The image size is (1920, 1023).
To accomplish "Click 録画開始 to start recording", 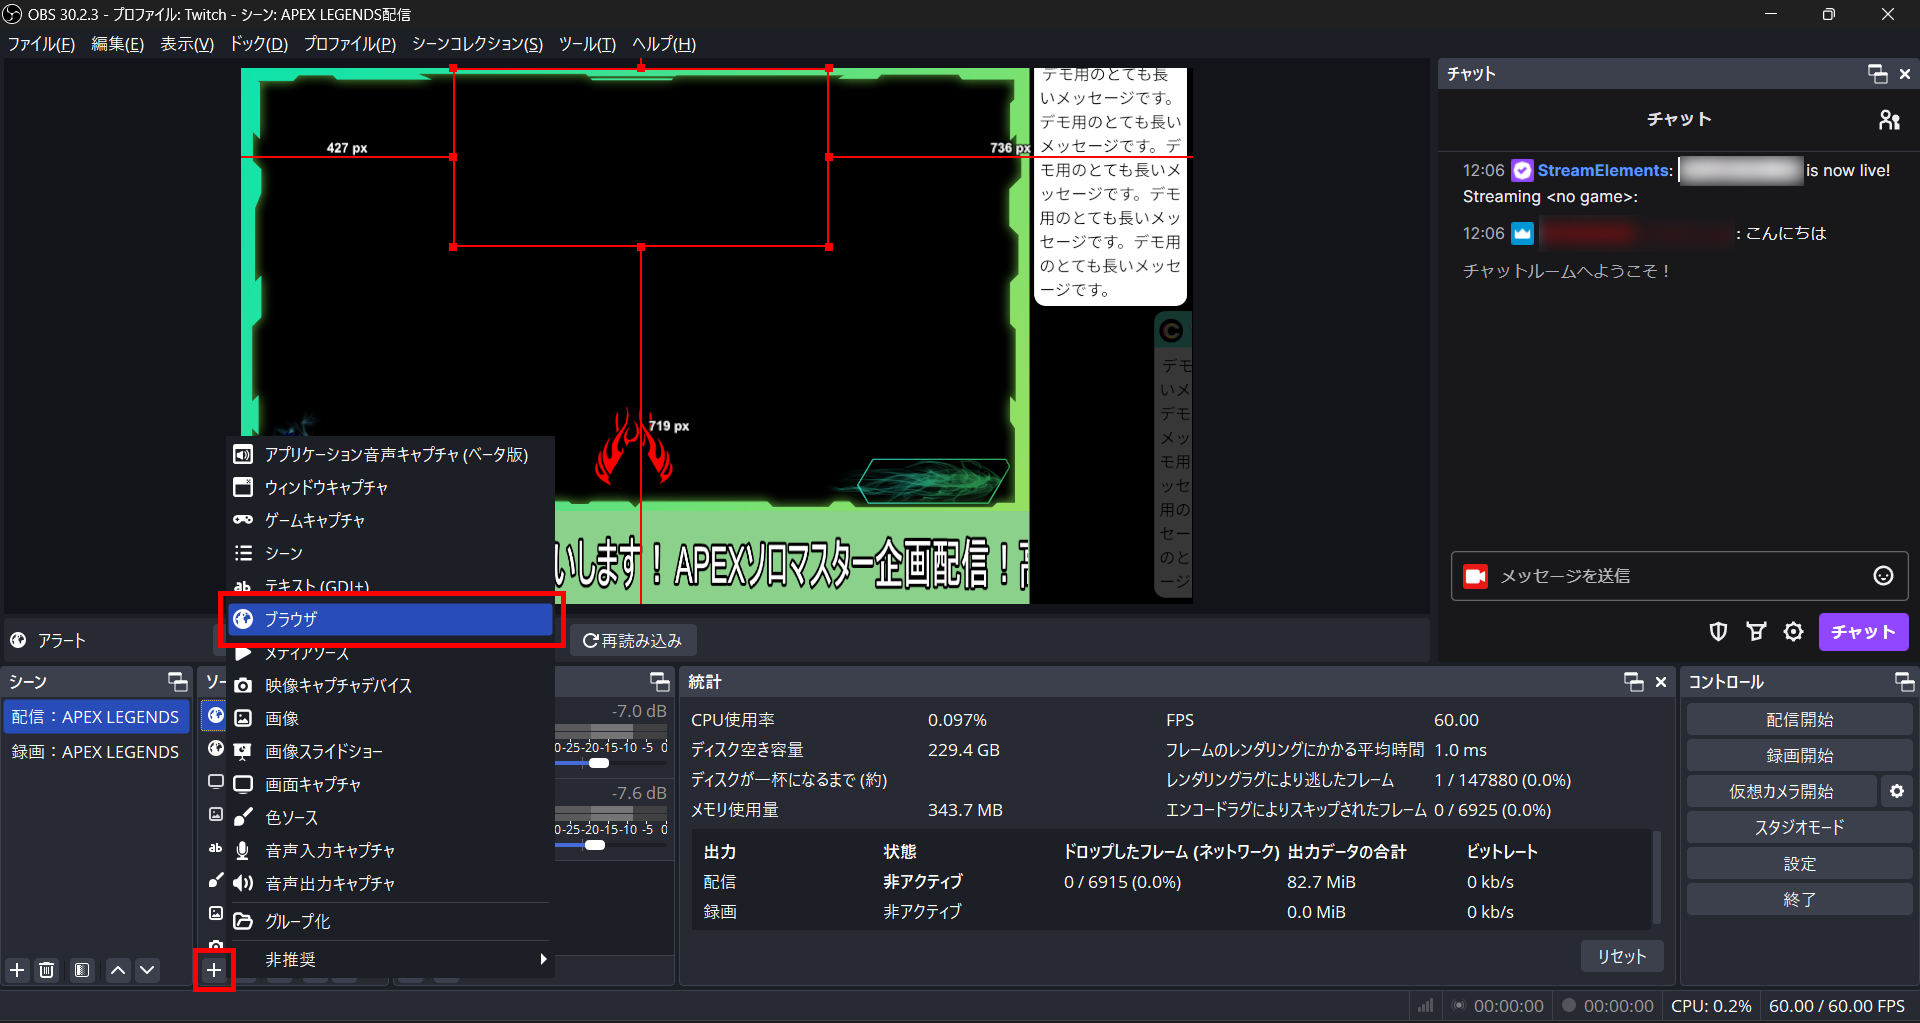I will tap(1799, 756).
